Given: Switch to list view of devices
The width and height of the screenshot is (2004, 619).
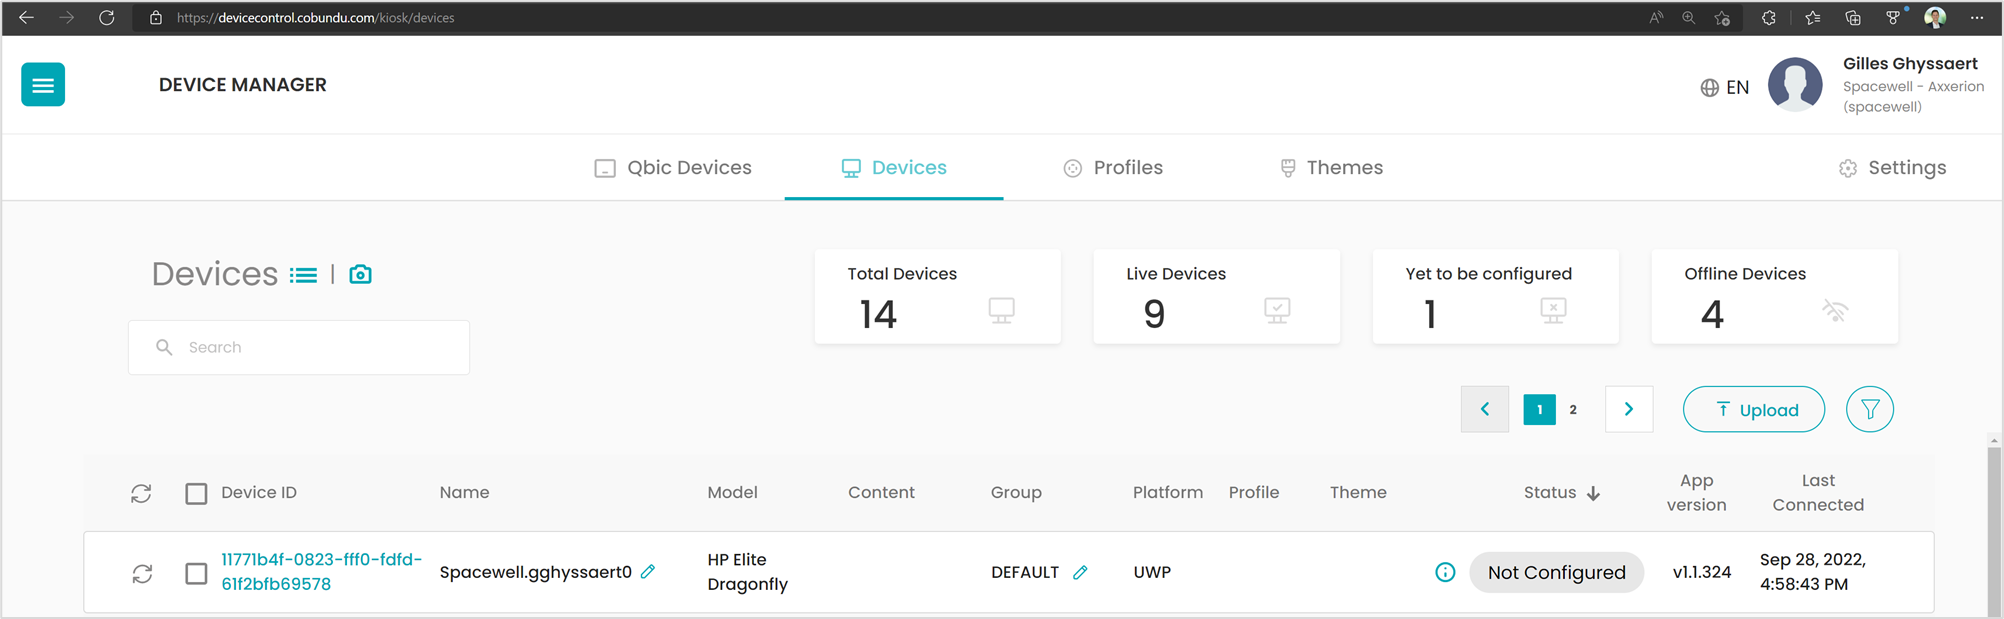Looking at the screenshot, I should 304,275.
